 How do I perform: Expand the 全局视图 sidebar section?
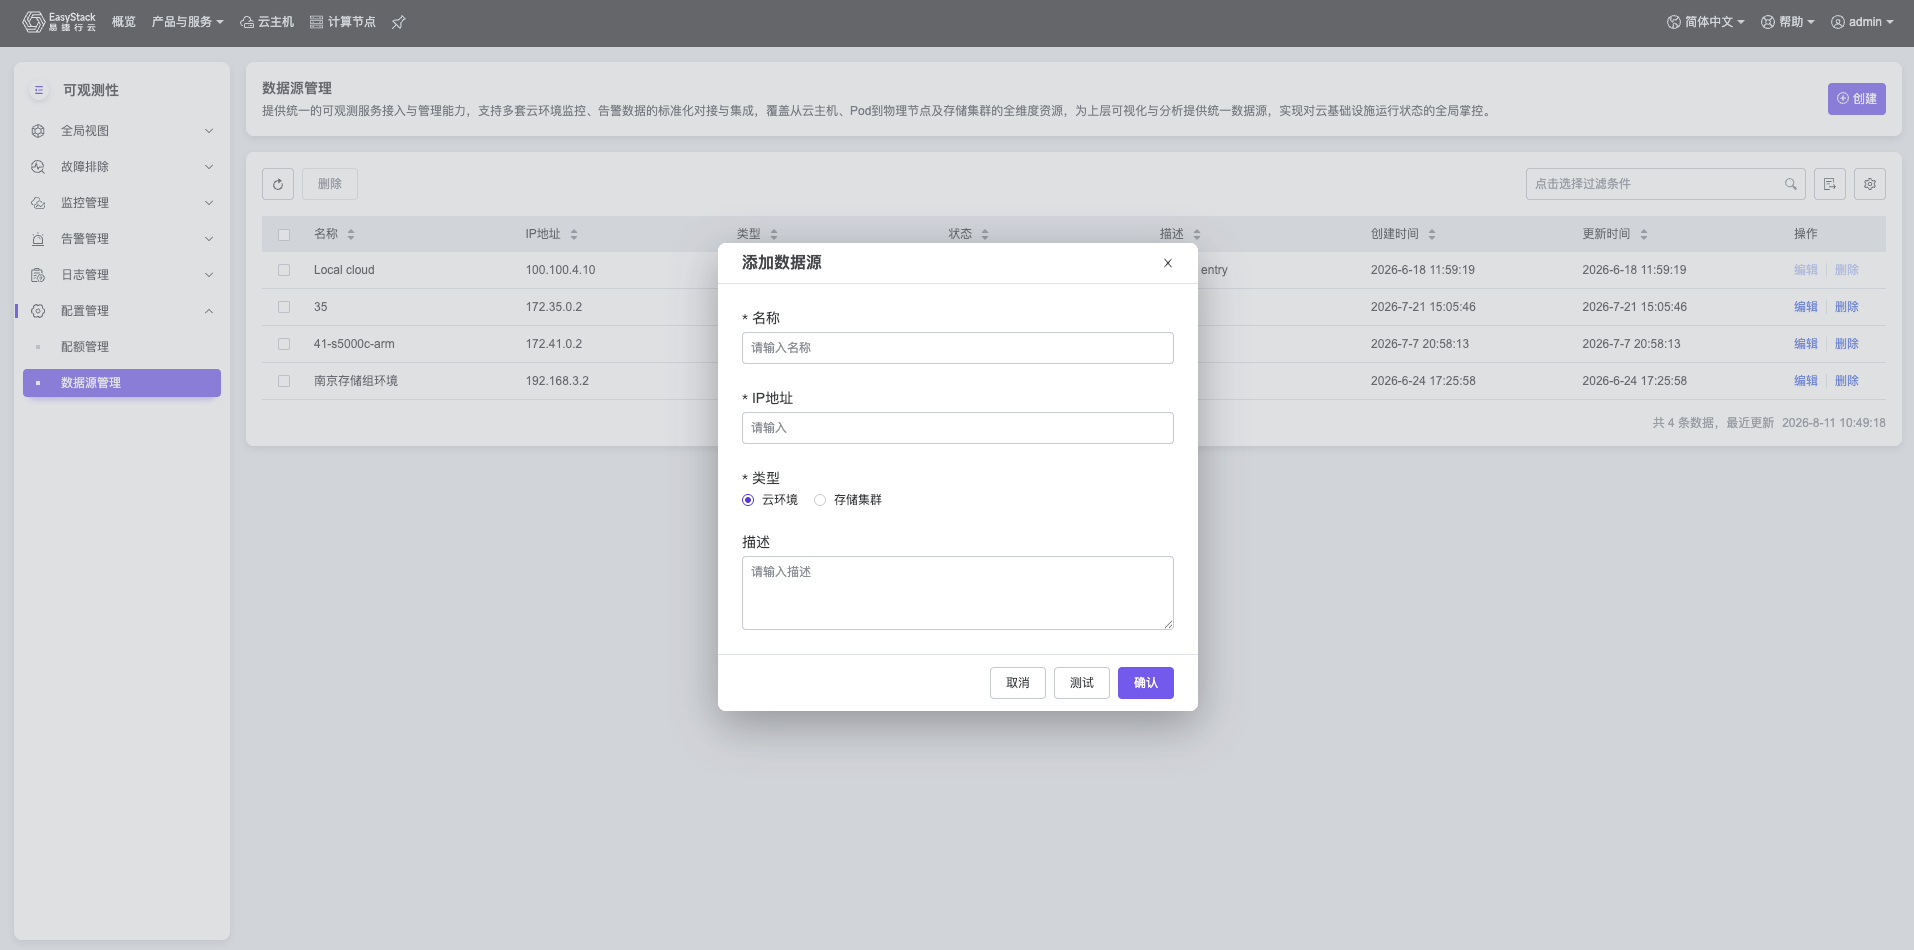(x=122, y=131)
